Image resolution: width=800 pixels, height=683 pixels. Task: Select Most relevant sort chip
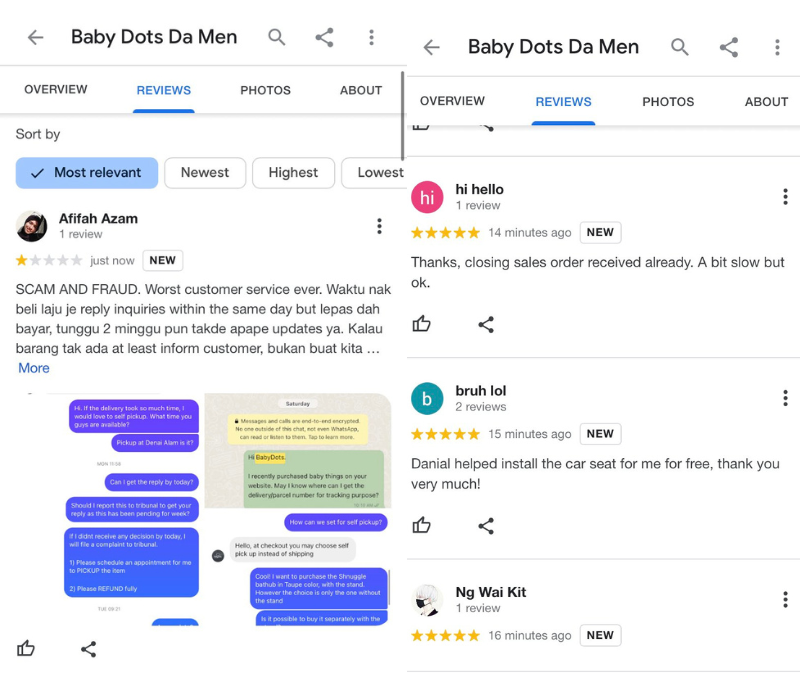point(87,173)
